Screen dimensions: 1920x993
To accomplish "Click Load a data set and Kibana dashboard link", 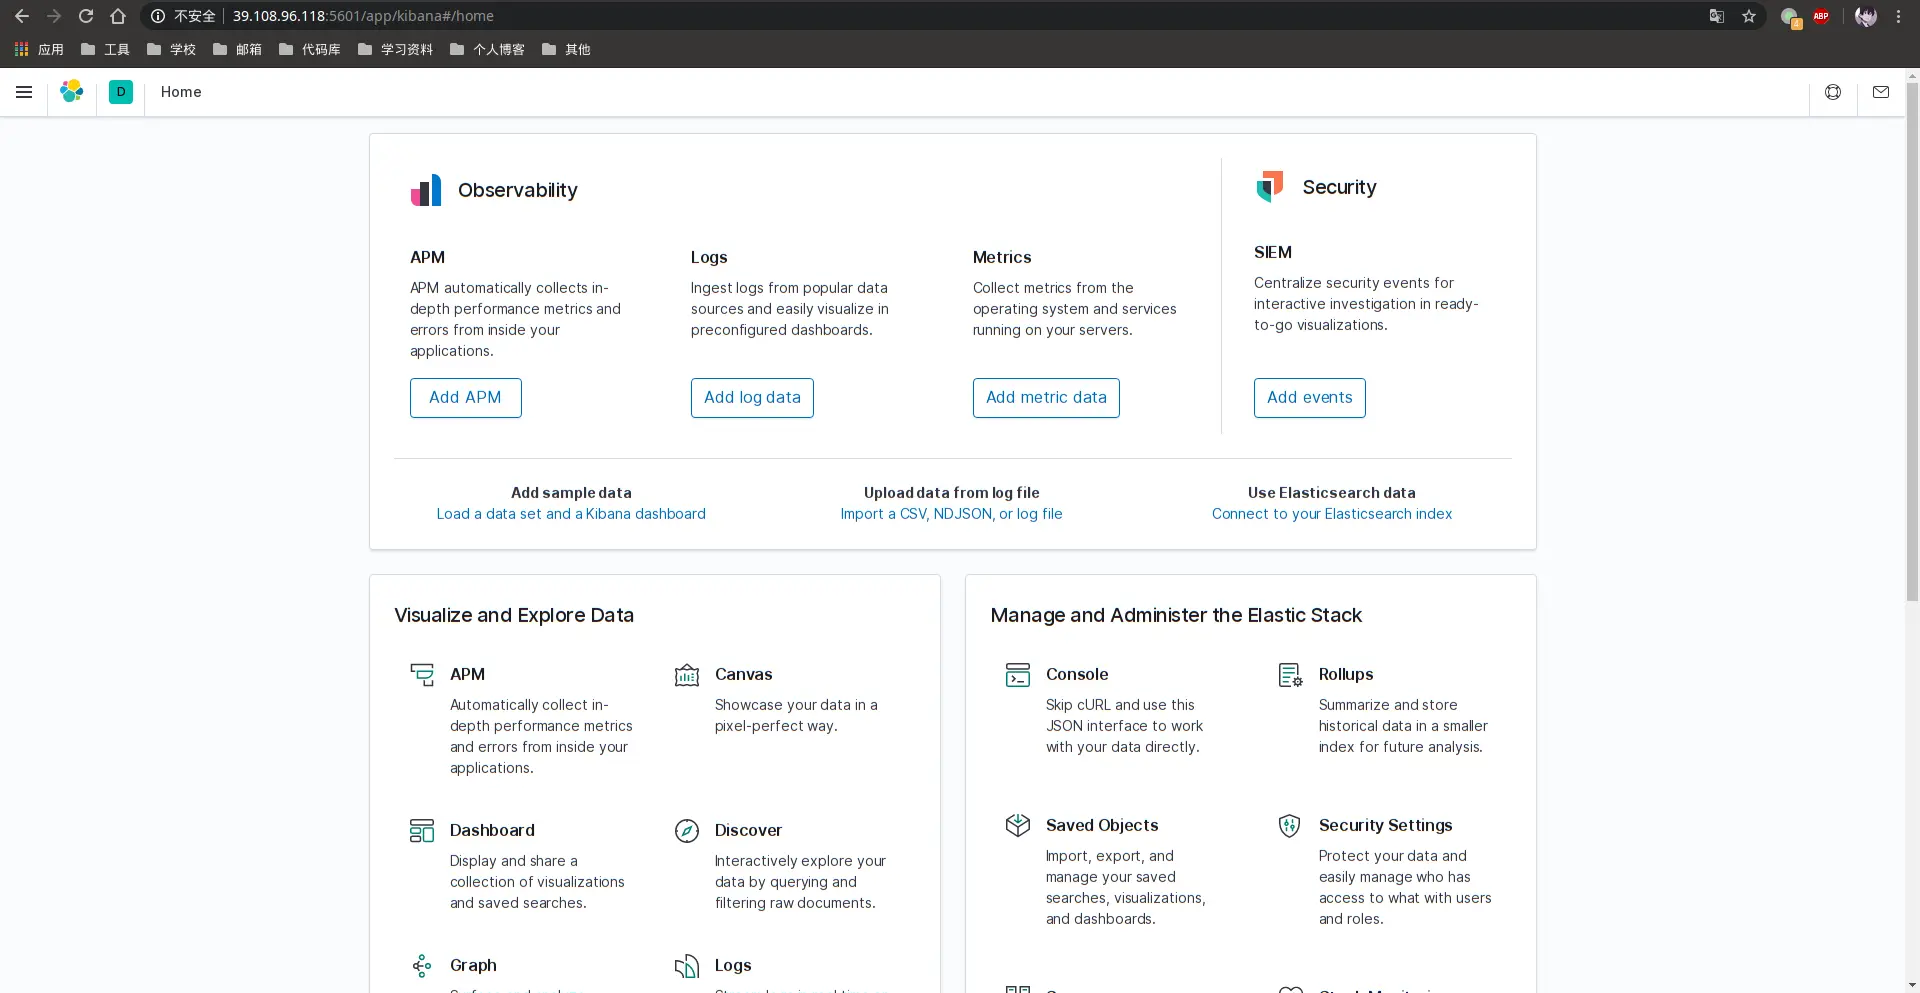I will pos(571,514).
